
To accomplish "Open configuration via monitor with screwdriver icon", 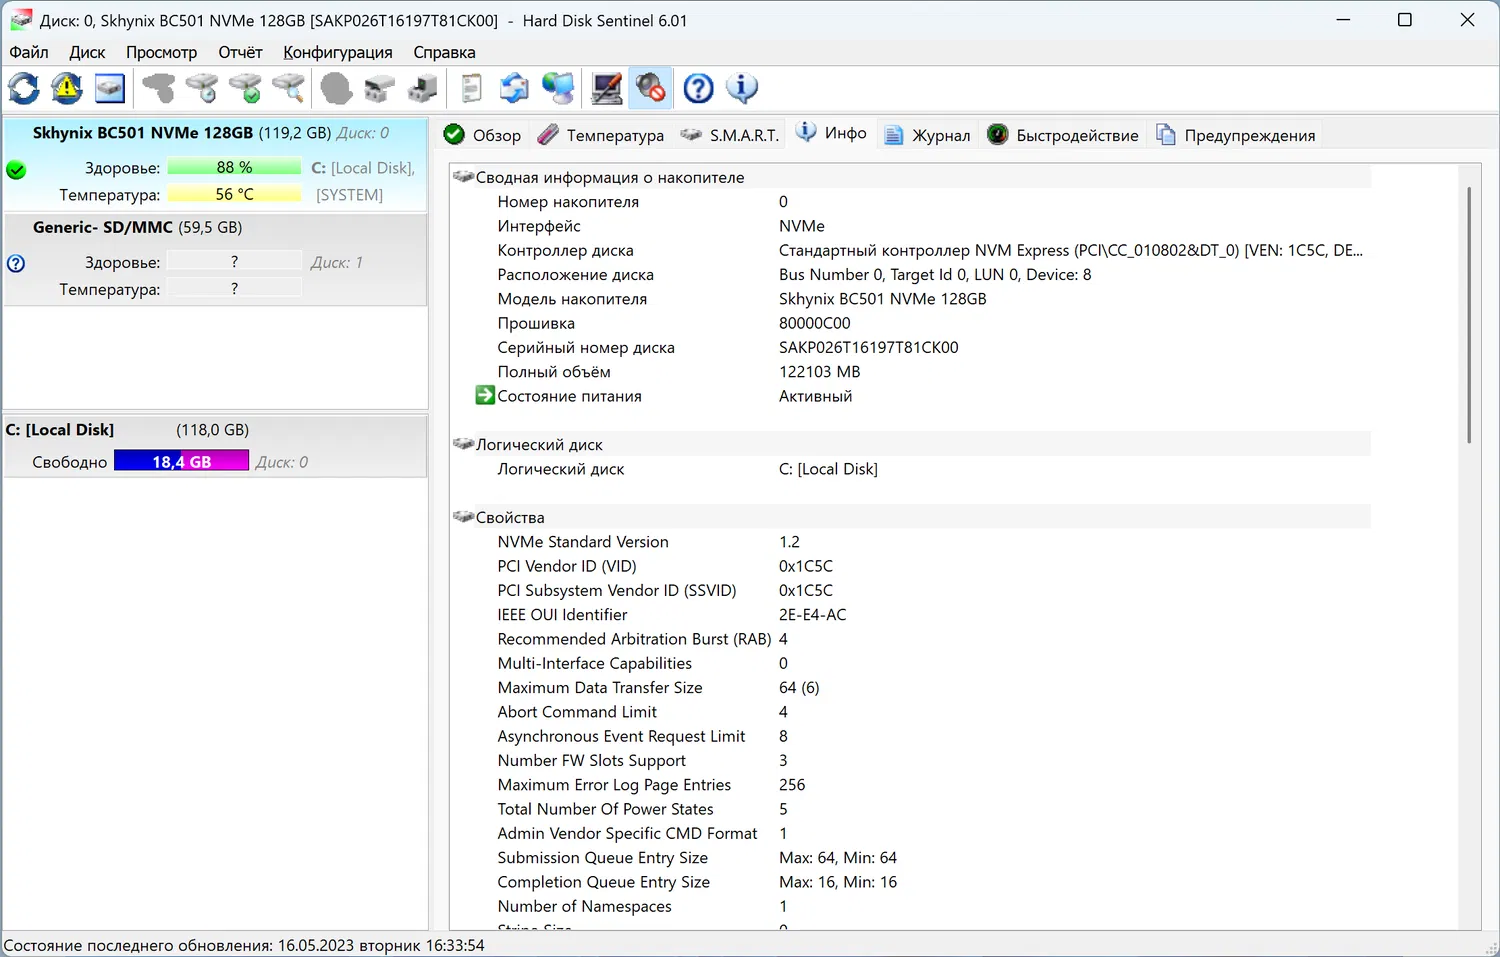I will 607,89.
